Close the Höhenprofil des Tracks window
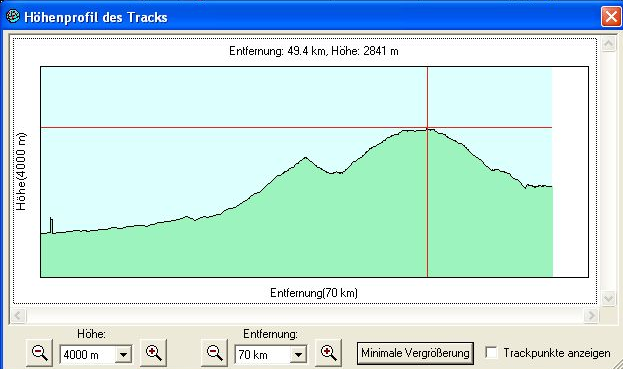The height and width of the screenshot is (369, 623). (x=611, y=17)
